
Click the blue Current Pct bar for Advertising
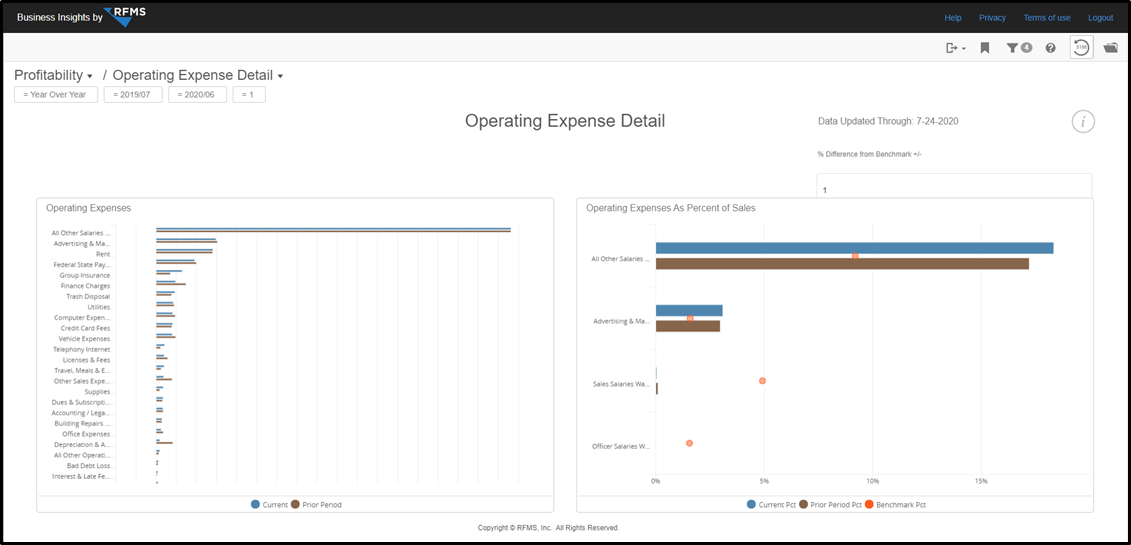[689, 311]
